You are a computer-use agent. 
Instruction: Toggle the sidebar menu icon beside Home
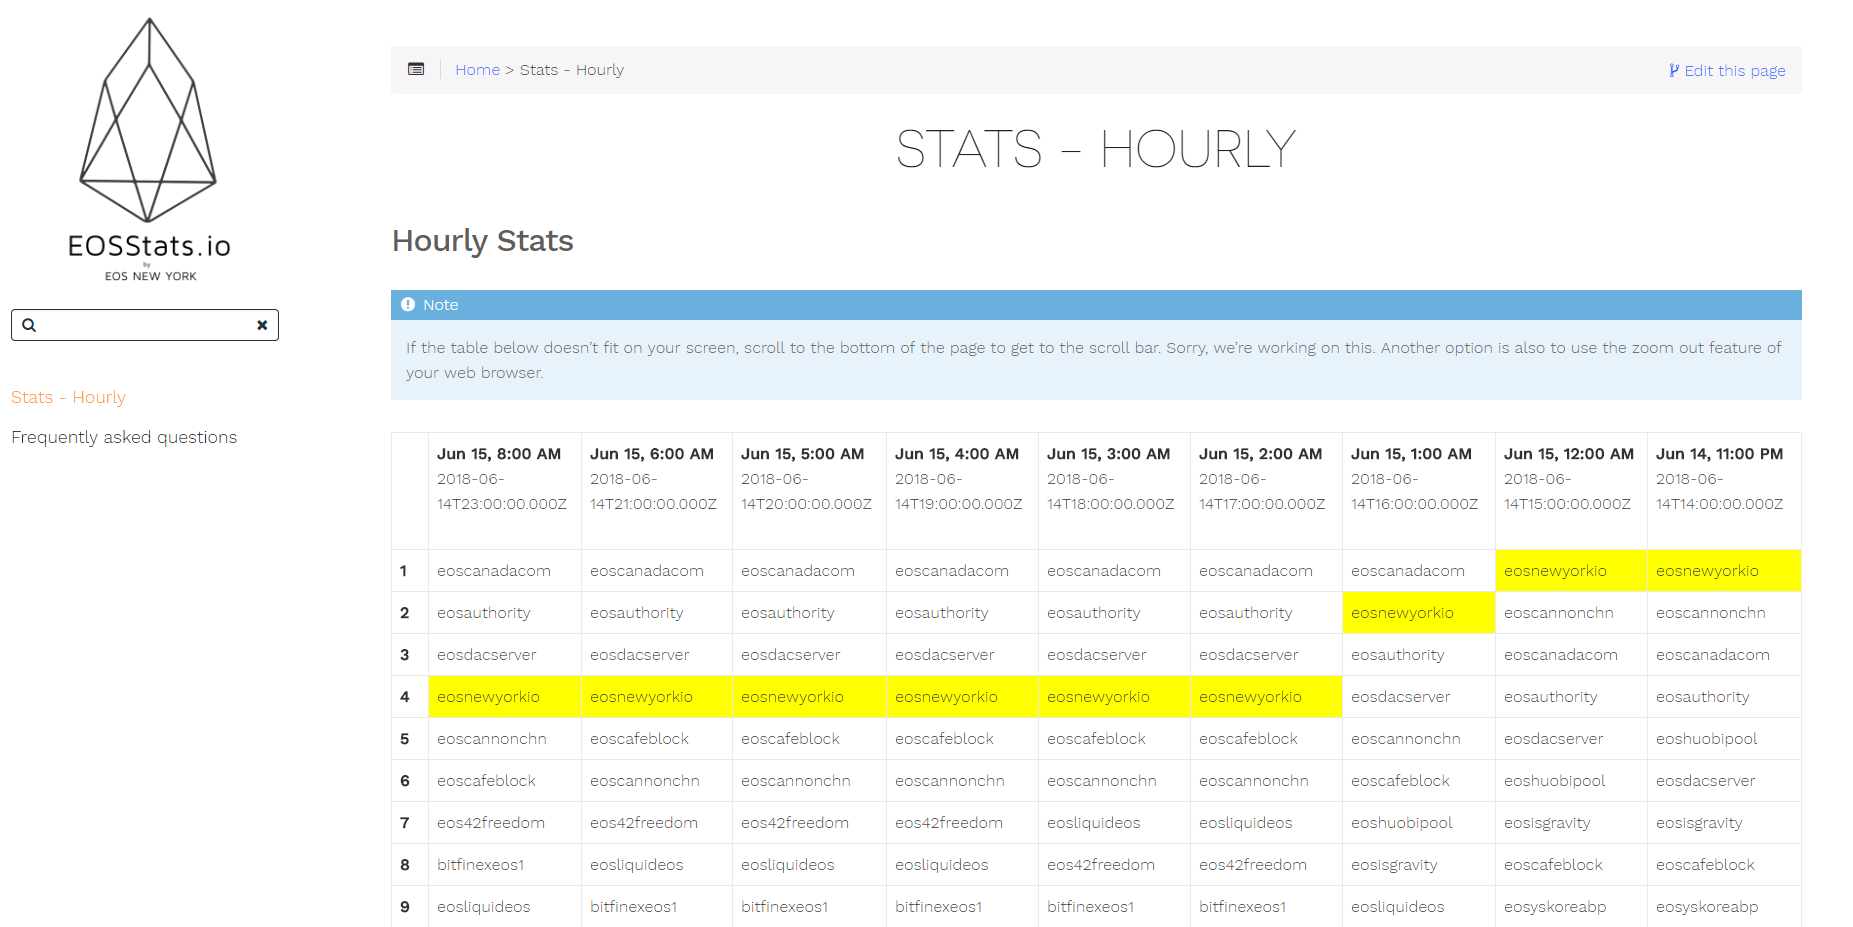coord(416,69)
